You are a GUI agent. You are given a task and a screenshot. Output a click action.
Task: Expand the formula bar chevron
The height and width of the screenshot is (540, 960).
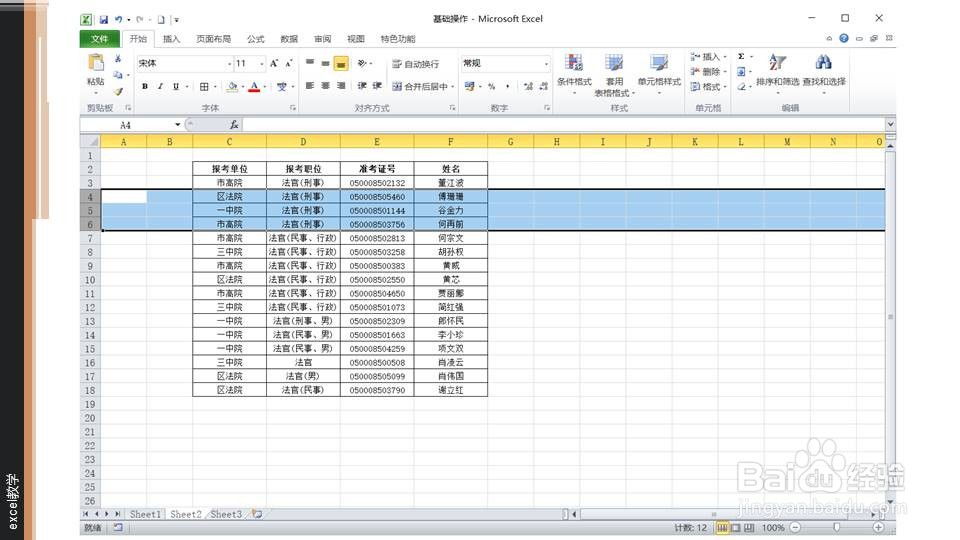[x=890, y=124]
